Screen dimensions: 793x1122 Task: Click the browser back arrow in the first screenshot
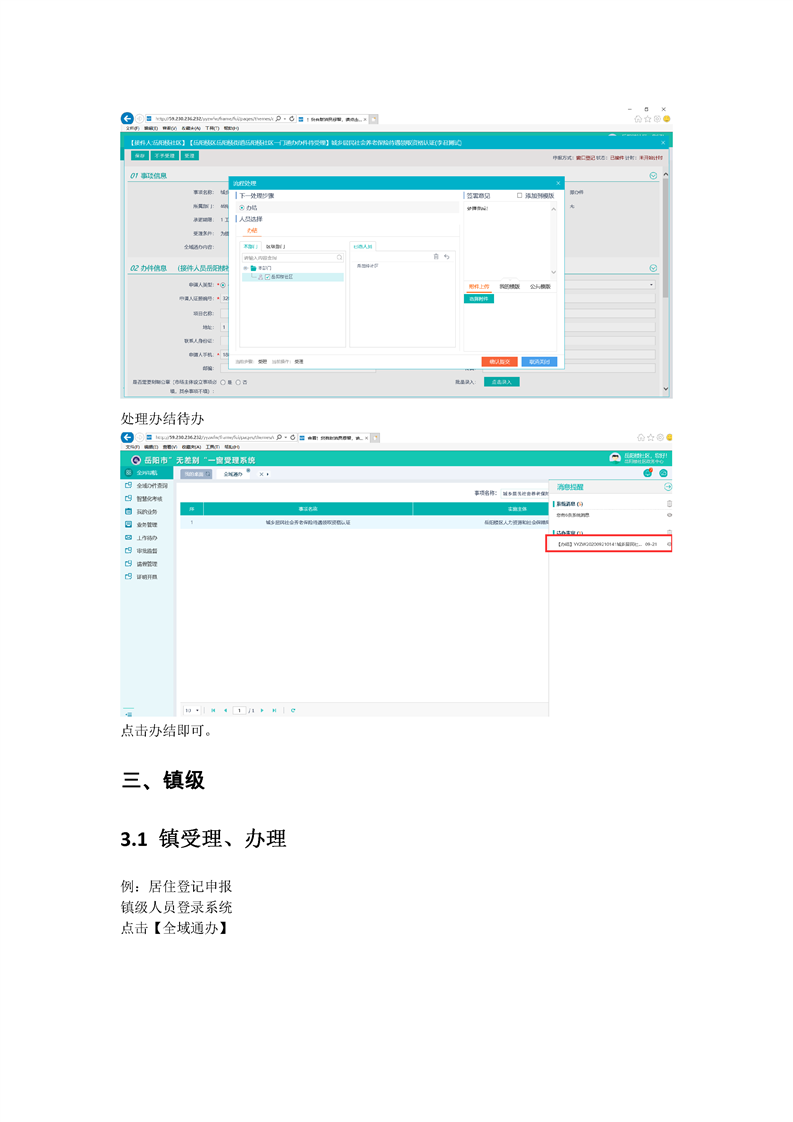(x=127, y=118)
